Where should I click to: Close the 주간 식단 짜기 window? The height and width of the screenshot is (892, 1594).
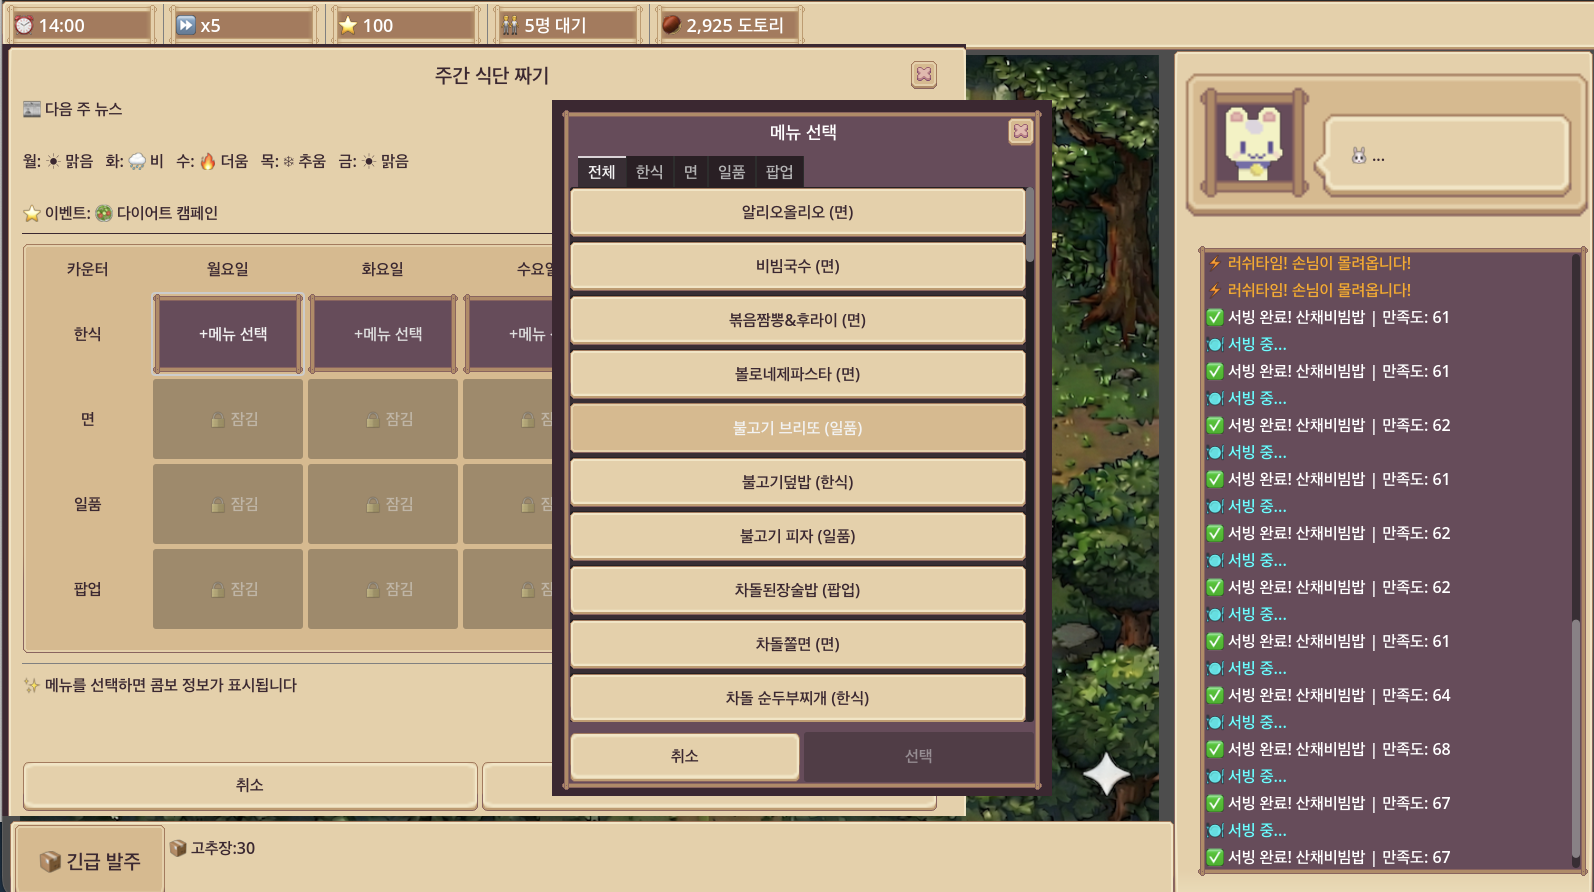[x=924, y=75]
